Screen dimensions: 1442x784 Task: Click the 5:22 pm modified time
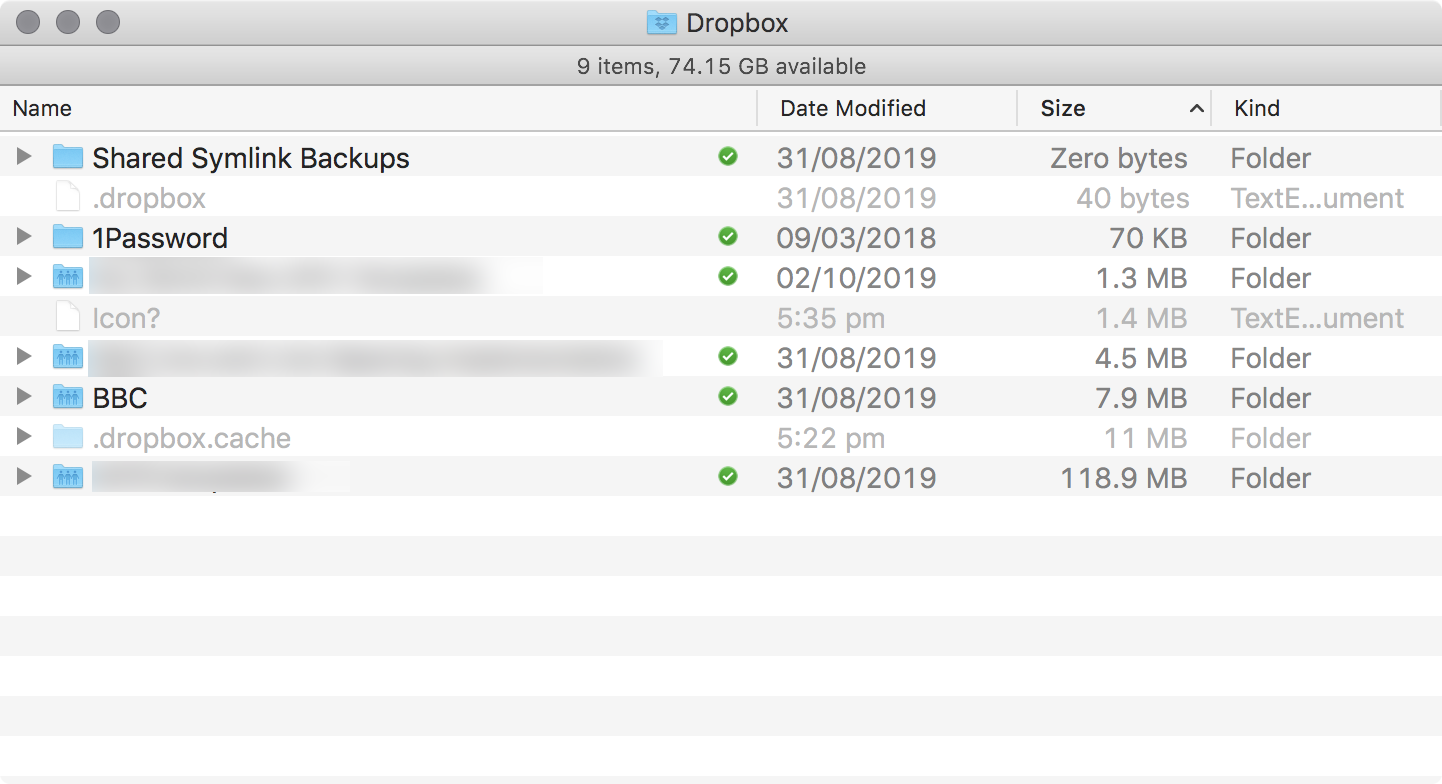point(831,438)
